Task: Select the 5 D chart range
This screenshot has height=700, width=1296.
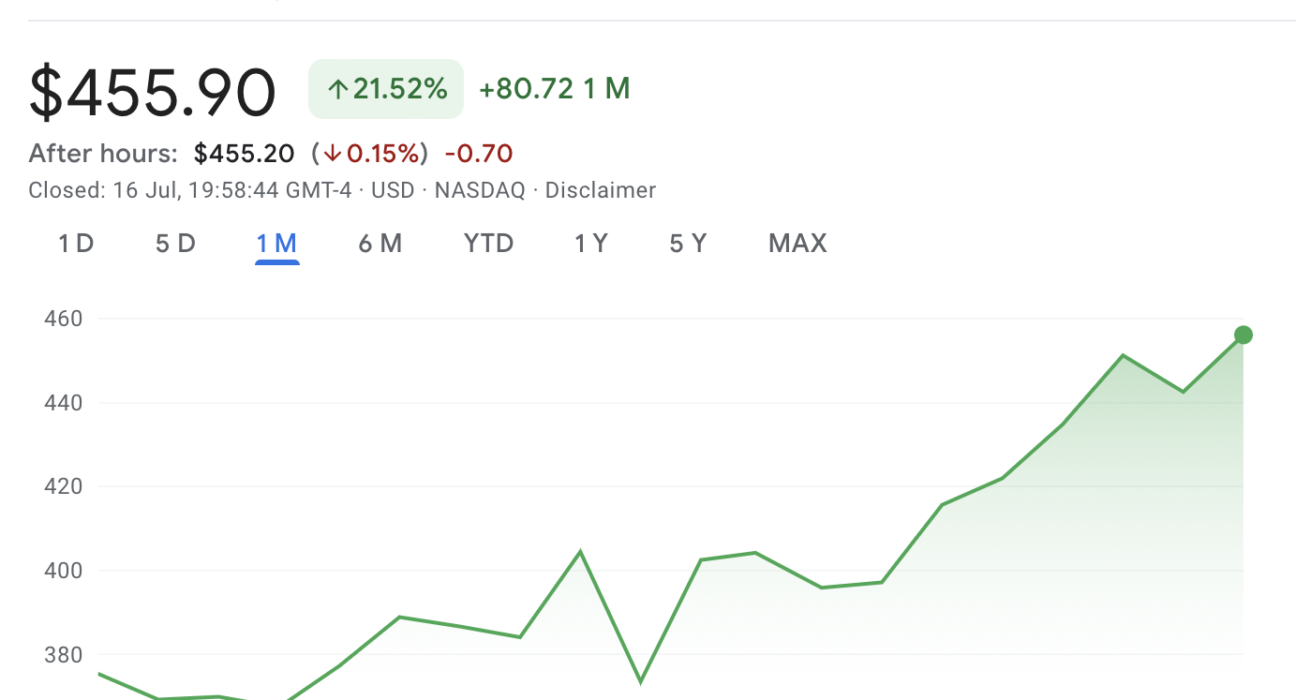Action: tap(175, 243)
